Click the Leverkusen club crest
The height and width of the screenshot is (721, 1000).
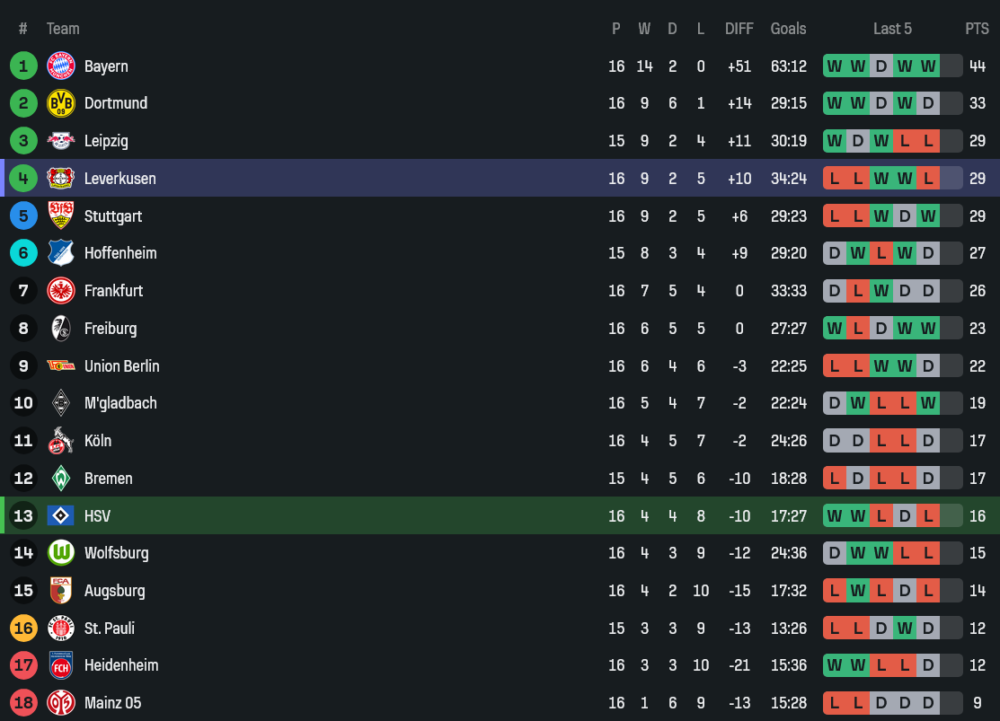[61, 178]
